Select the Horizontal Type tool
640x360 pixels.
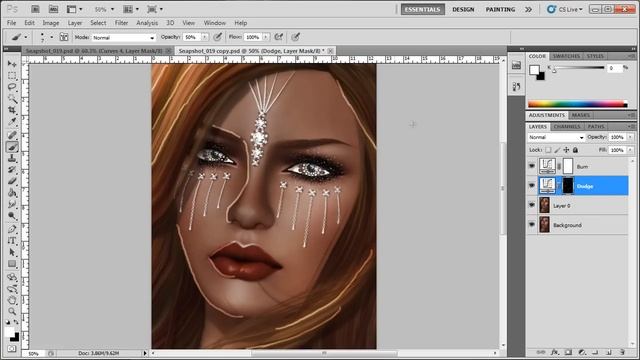pos(12,241)
